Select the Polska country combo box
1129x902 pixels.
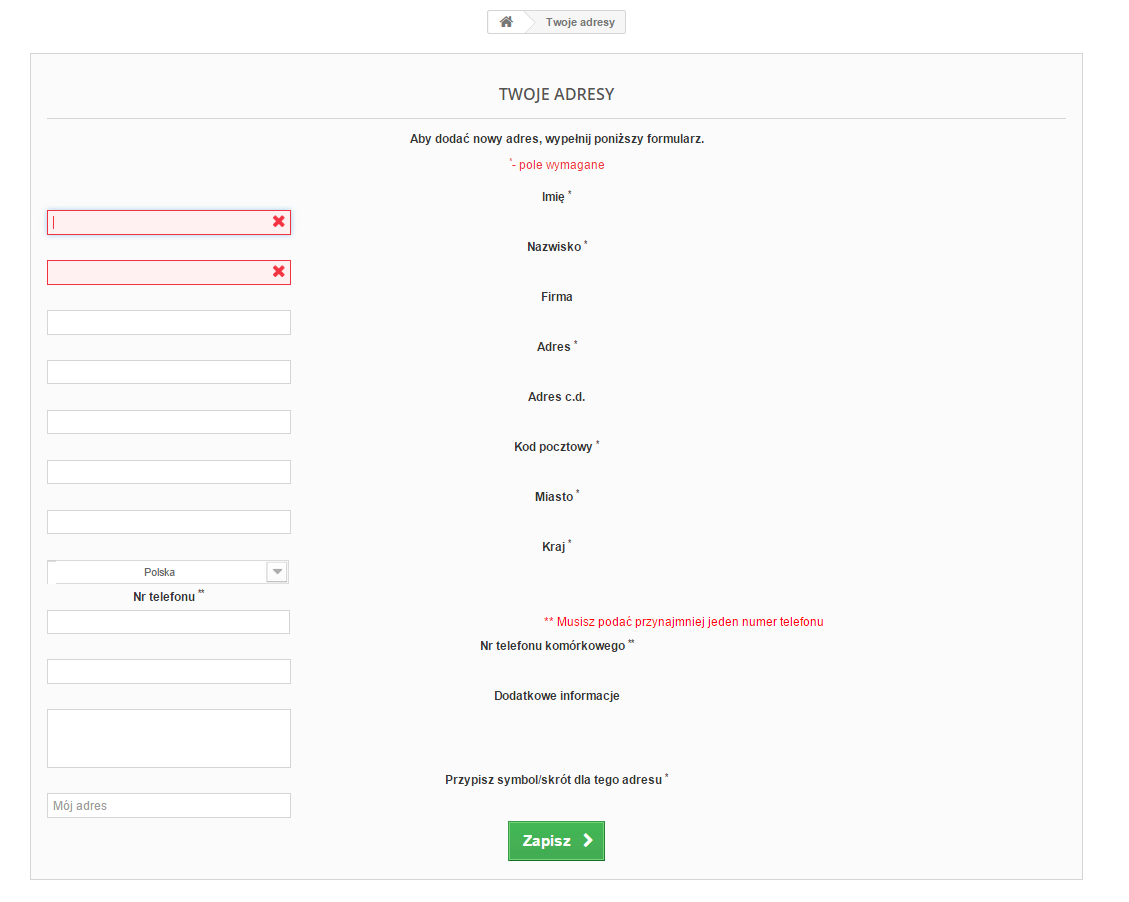(159, 572)
